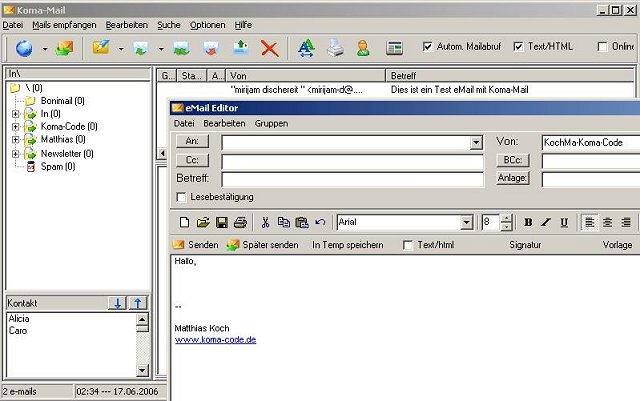Click the printer icon in editor toolbar

pyautogui.click(x=240, y=222)
